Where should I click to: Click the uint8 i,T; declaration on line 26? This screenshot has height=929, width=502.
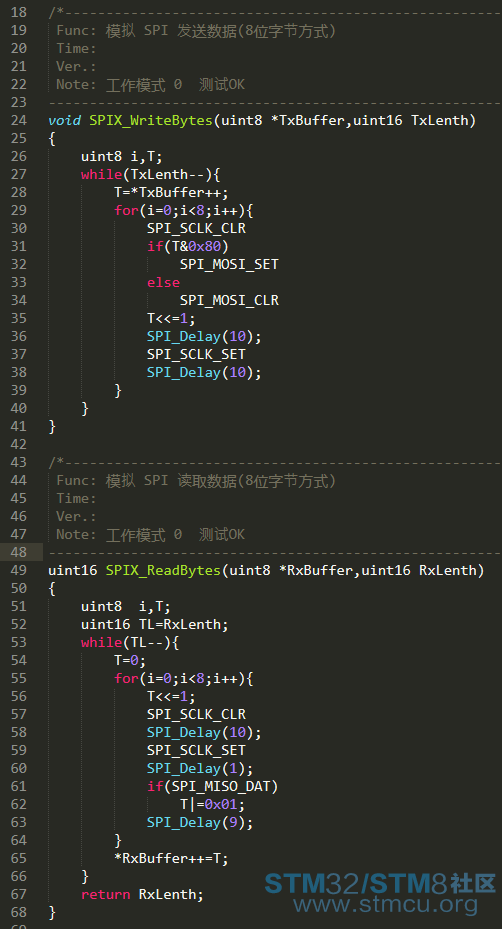coord(121,156)
